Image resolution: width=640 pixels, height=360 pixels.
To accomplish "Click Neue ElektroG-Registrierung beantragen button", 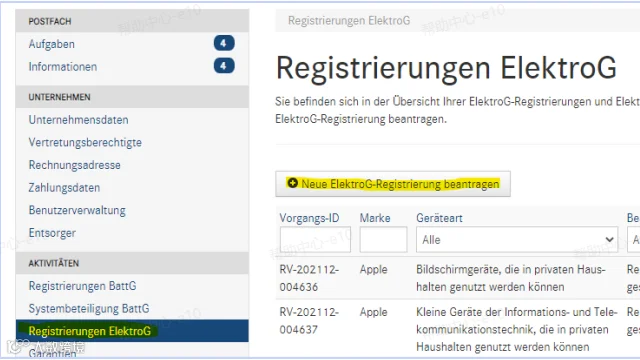I will (393, 184).
